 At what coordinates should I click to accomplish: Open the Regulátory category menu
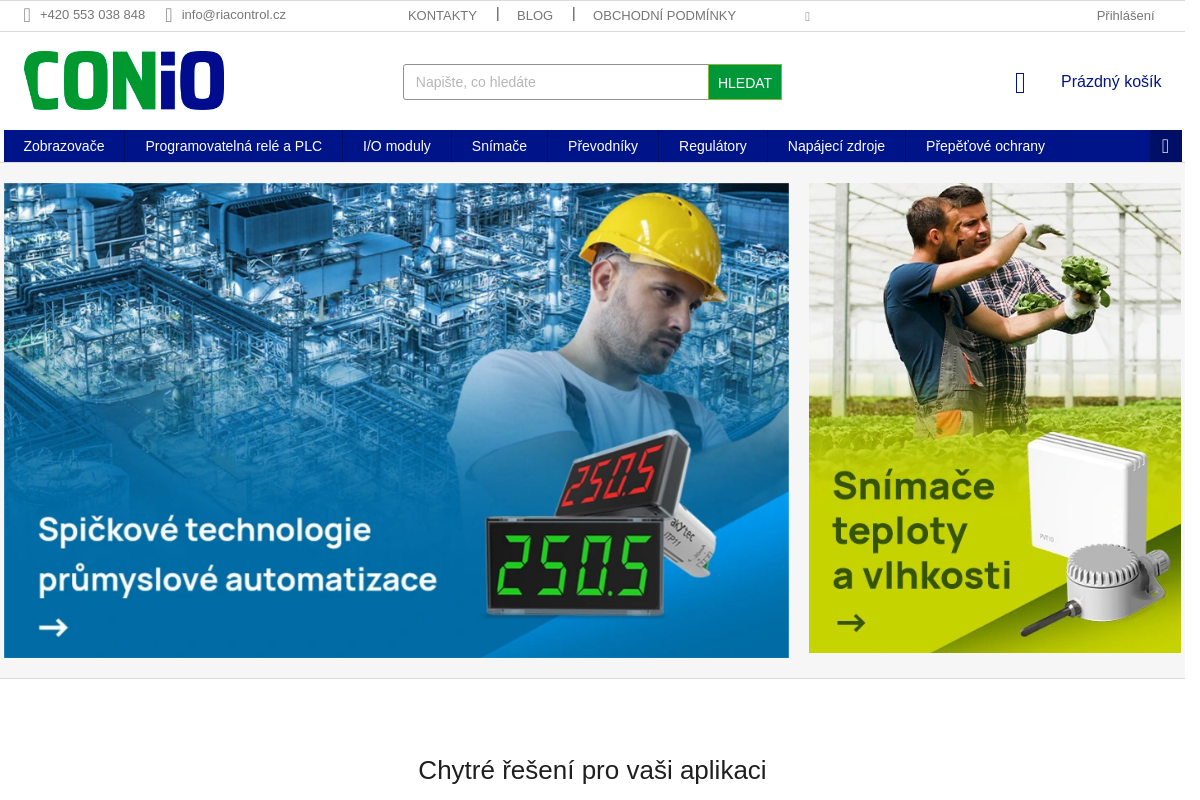point(713,146)
